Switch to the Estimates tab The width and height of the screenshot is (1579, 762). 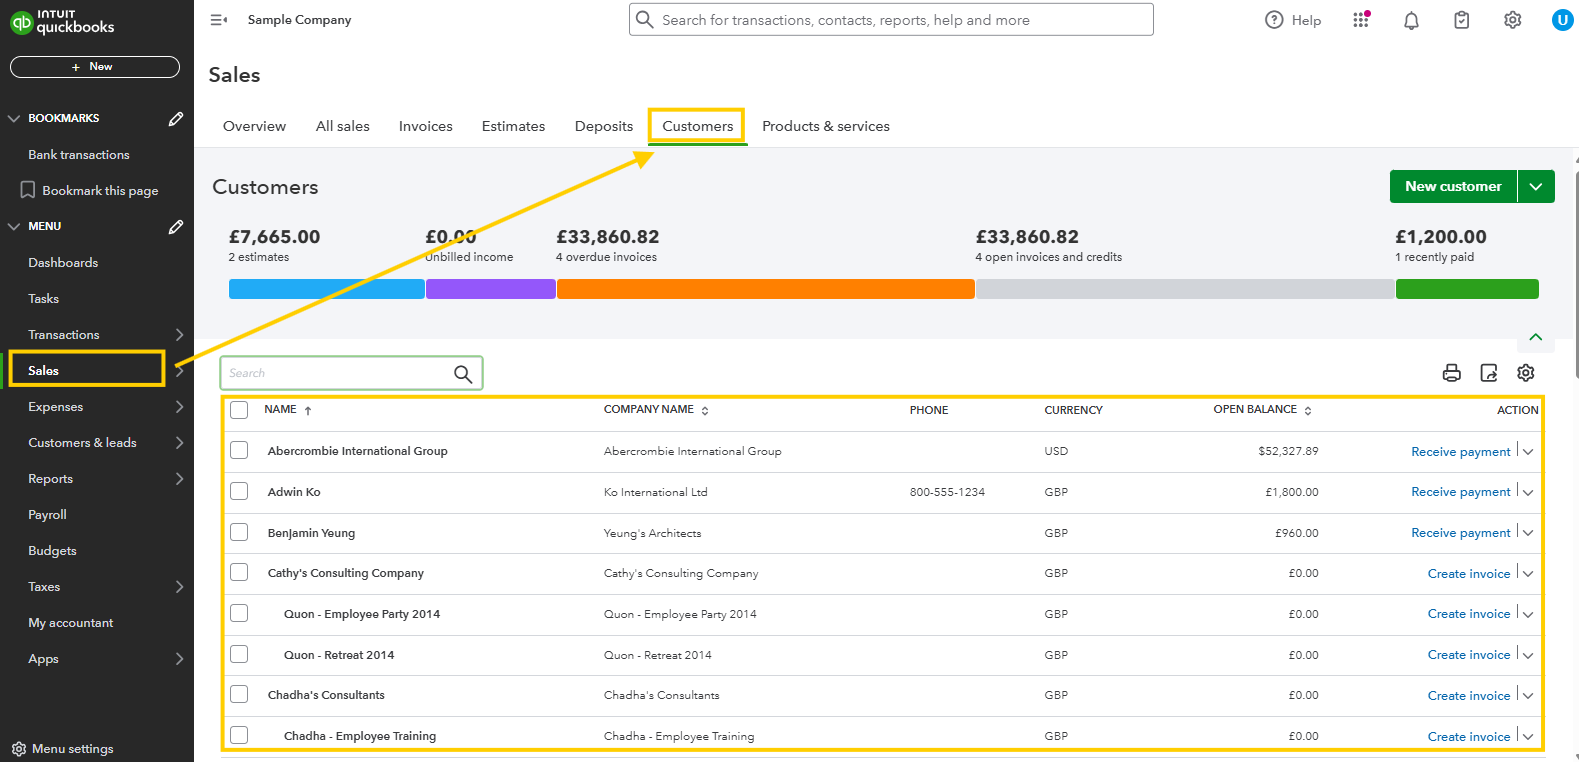[514, 126]
